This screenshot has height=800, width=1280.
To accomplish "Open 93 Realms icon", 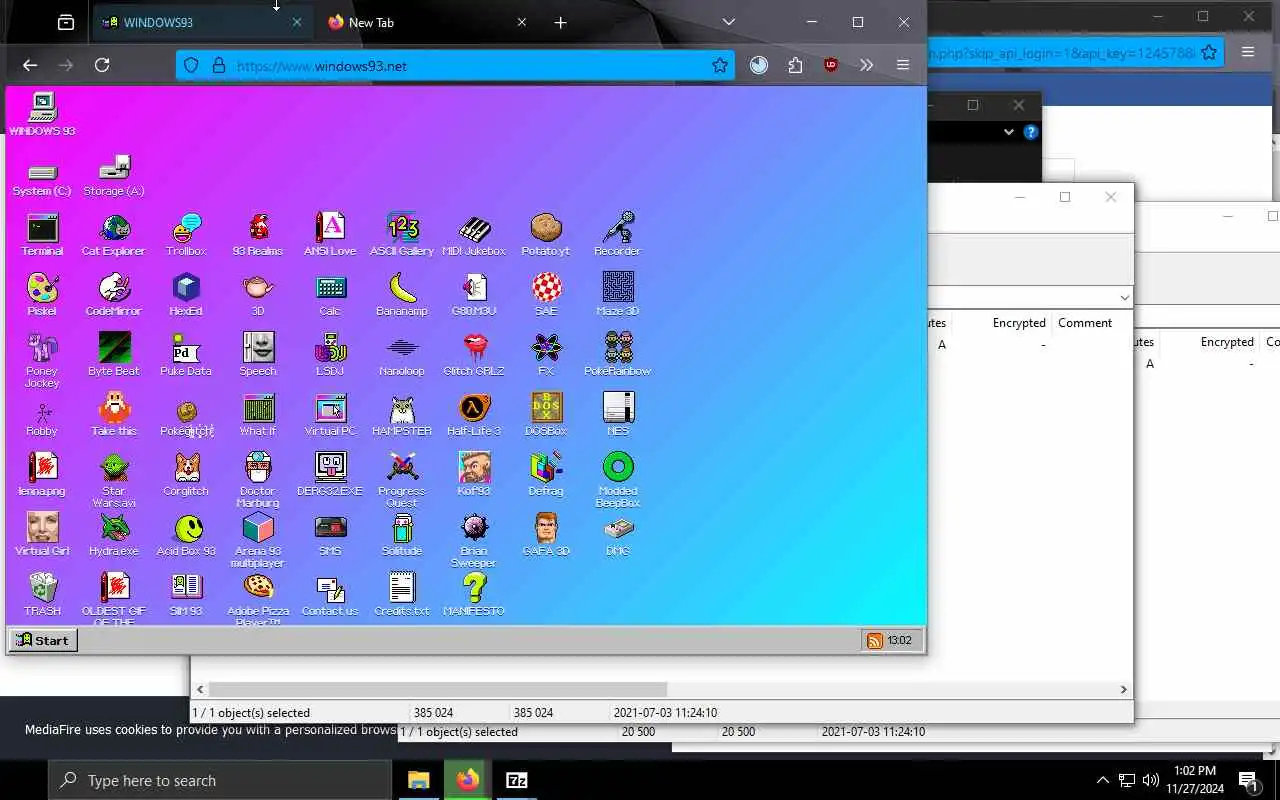I will tap(258, 234).
